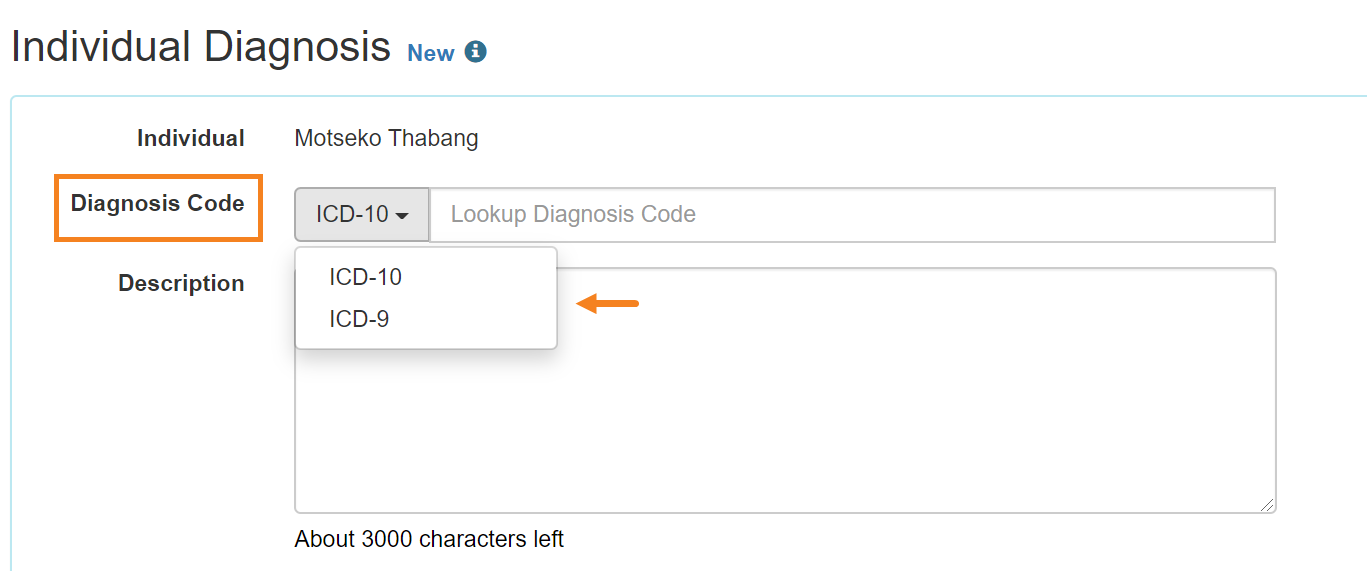Open the ICD-10 code type selector button
Screen dimensions: 1367x571
[x=362, y=214]
